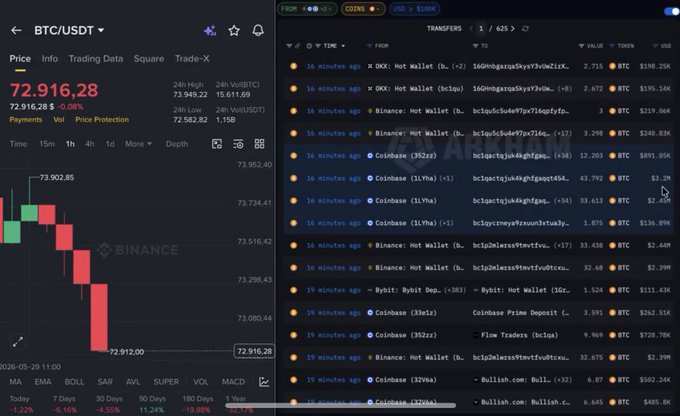Open the chart drawing tools icon
This screenshot has height=416, width=680.
coord(217,144)
